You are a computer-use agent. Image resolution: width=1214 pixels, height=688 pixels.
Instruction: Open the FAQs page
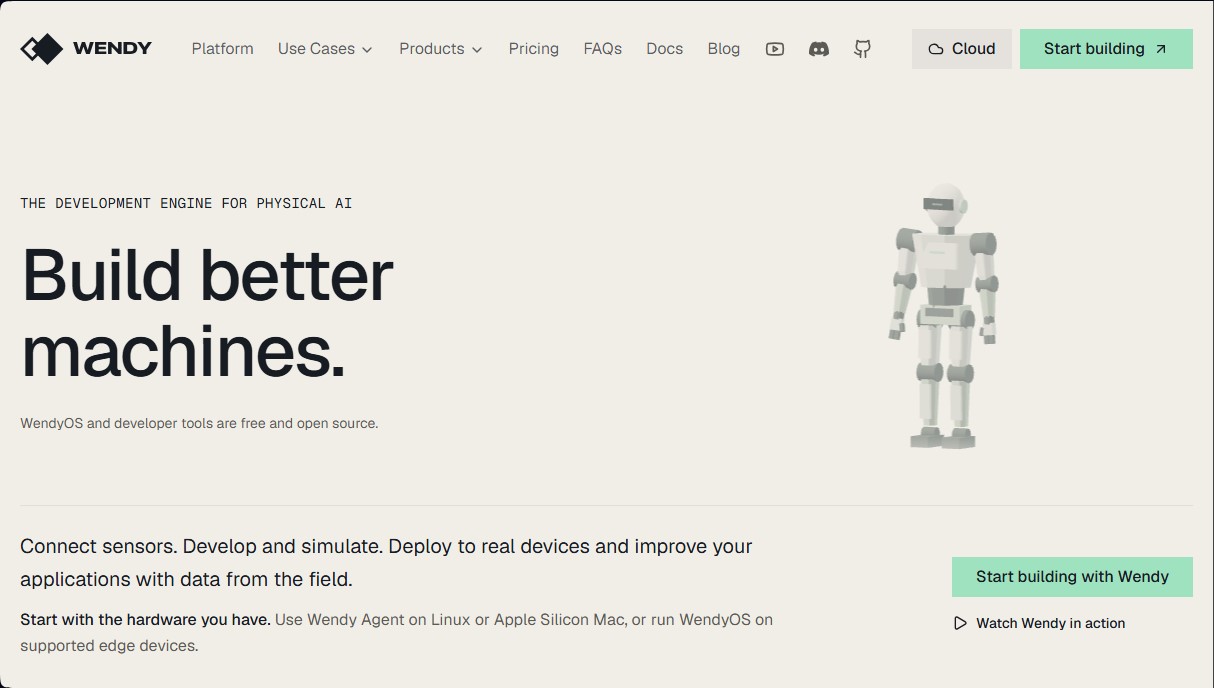coord(603,49)
